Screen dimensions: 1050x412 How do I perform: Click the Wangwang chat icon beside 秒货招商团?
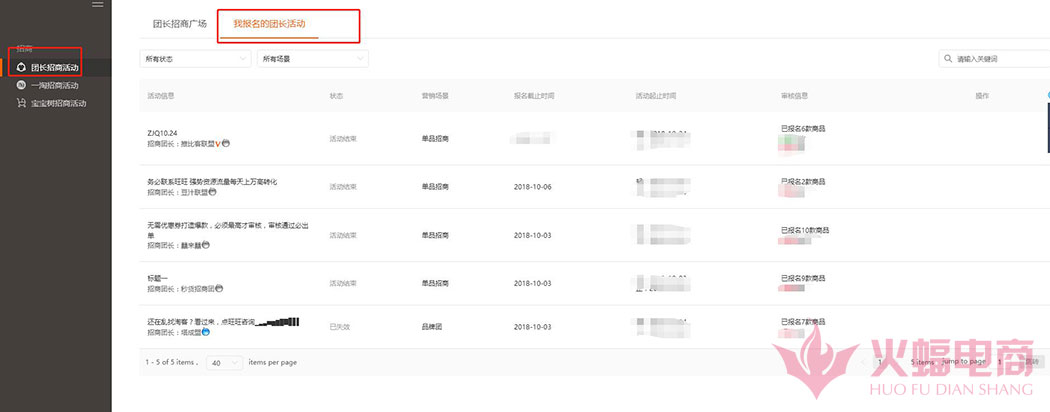click(x=219, y=289)
